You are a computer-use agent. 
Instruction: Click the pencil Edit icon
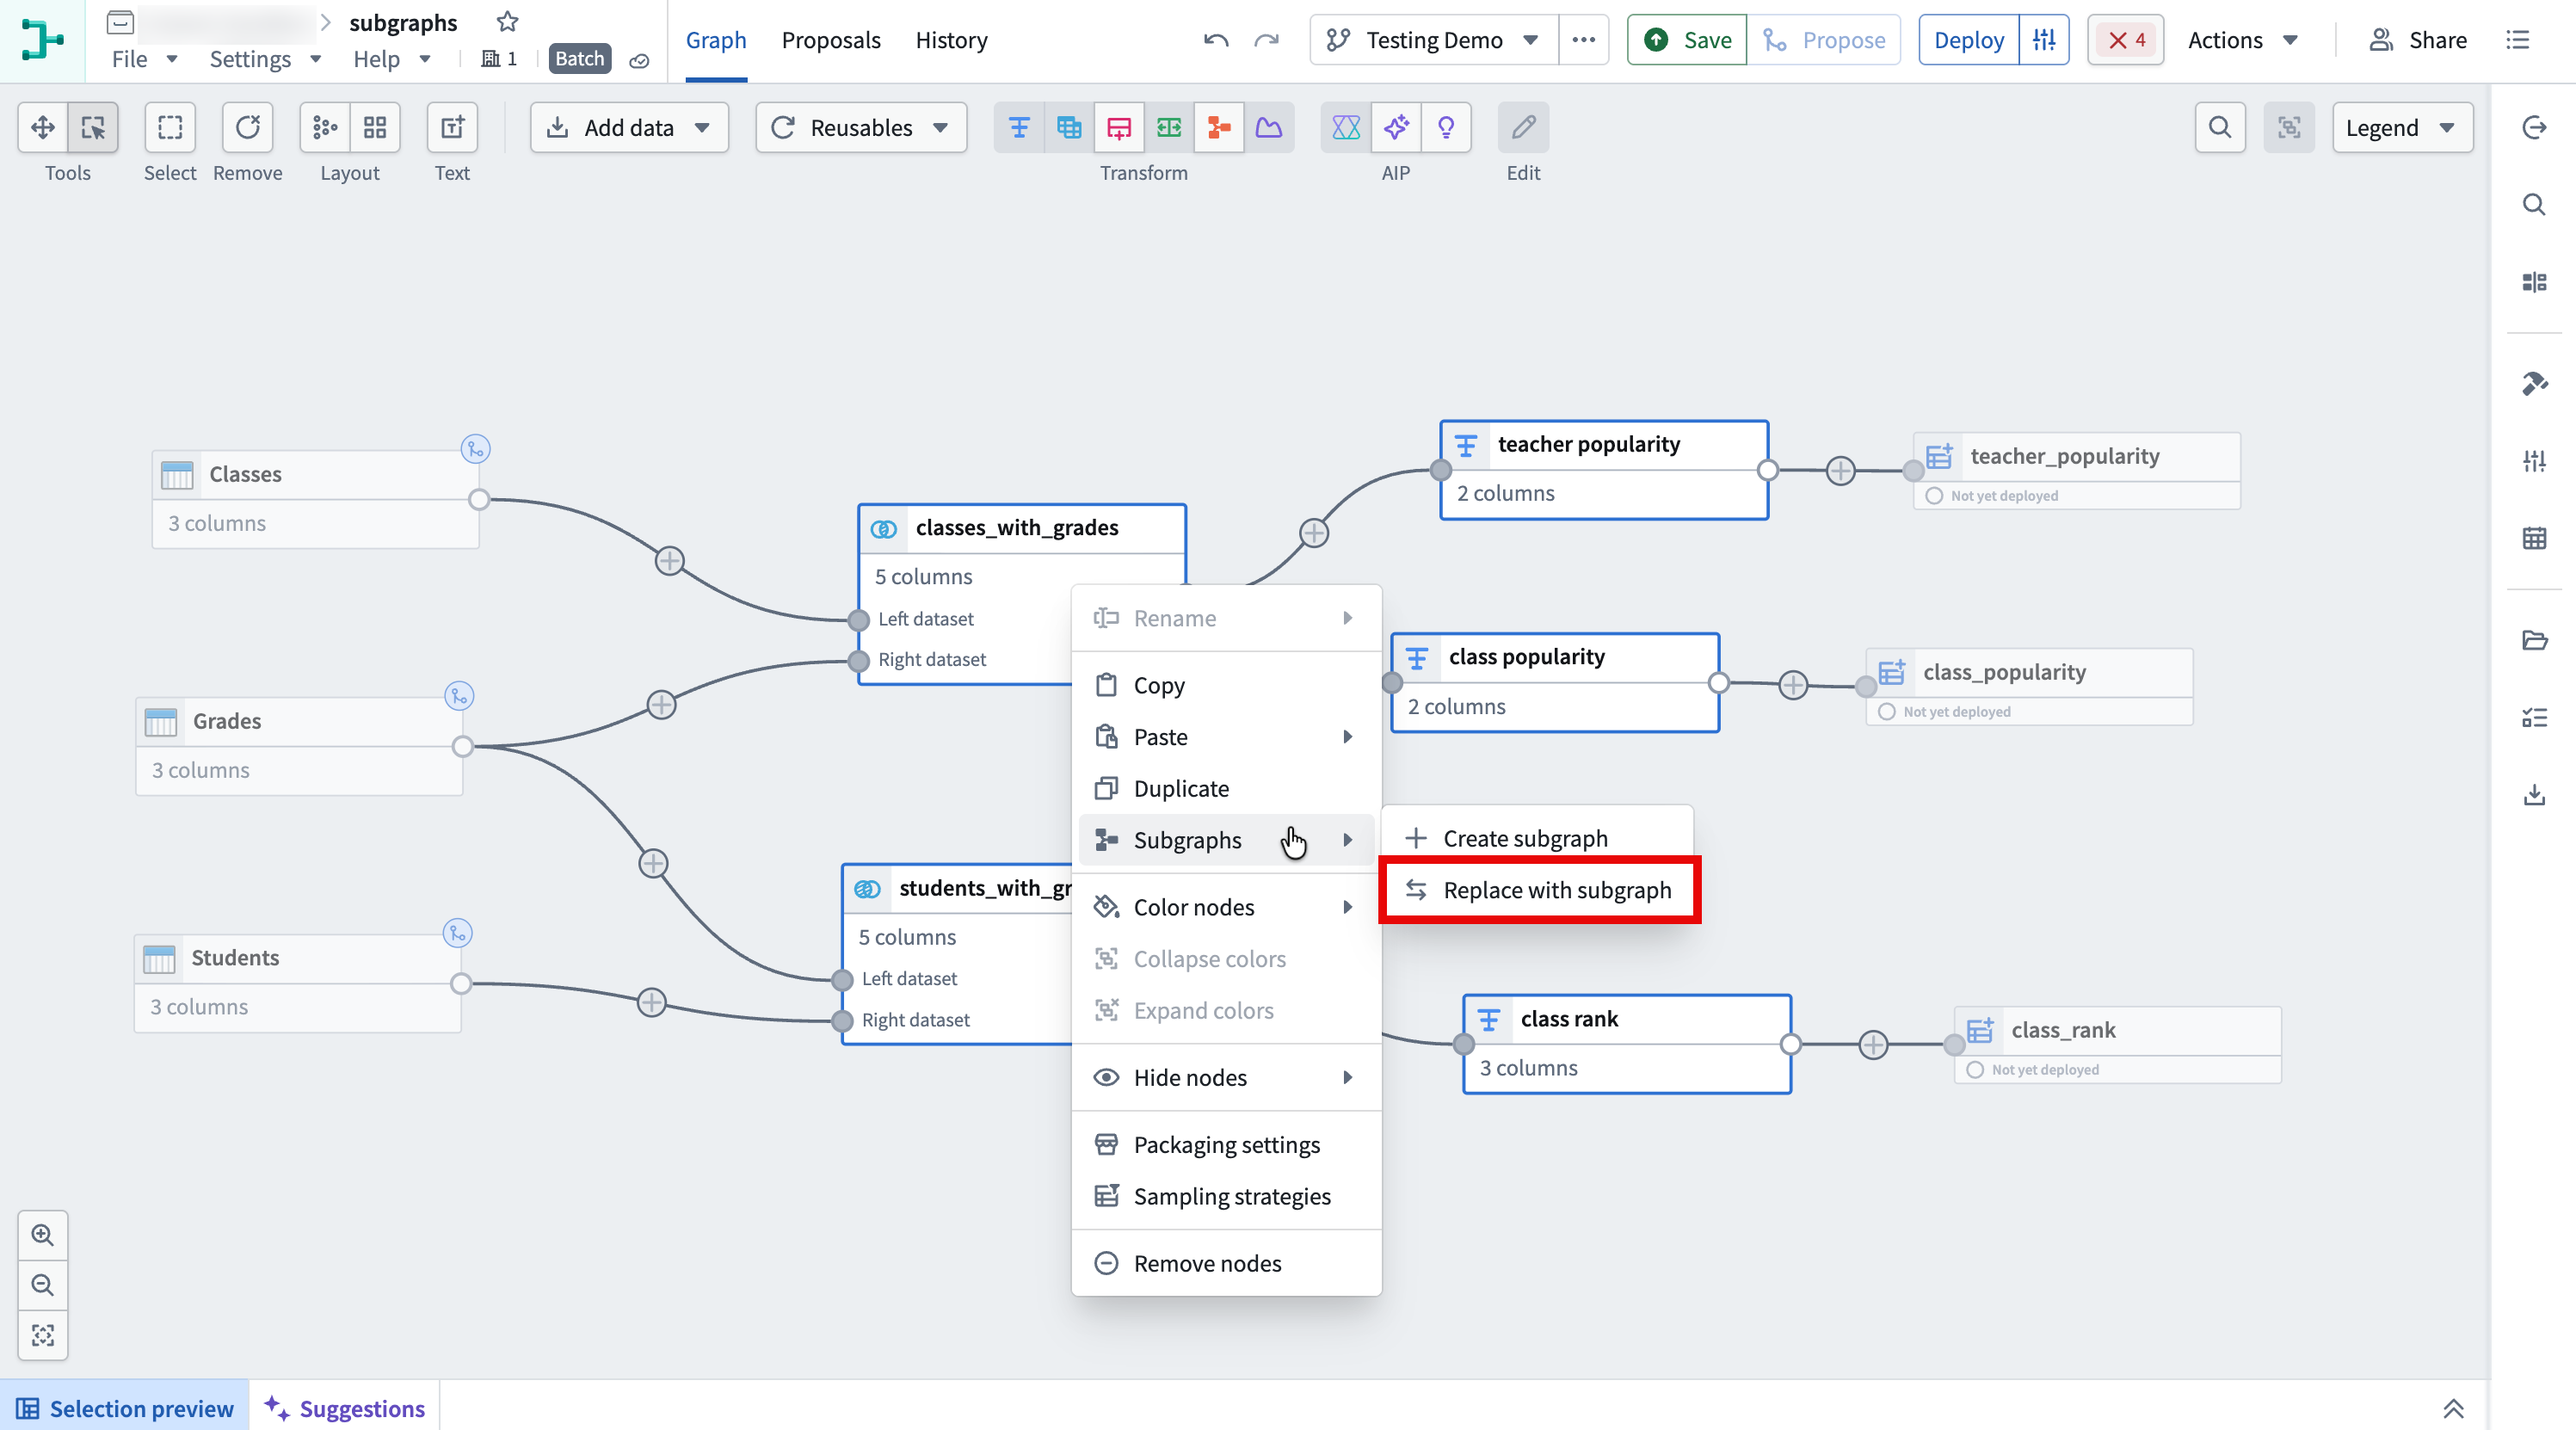pyautogui.click(x=1523, y=127)
